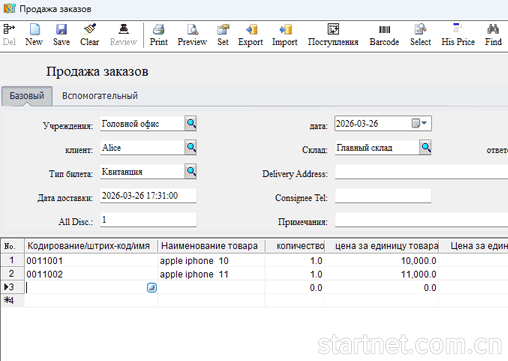Open the Barcode tool

tap(384, 29)
